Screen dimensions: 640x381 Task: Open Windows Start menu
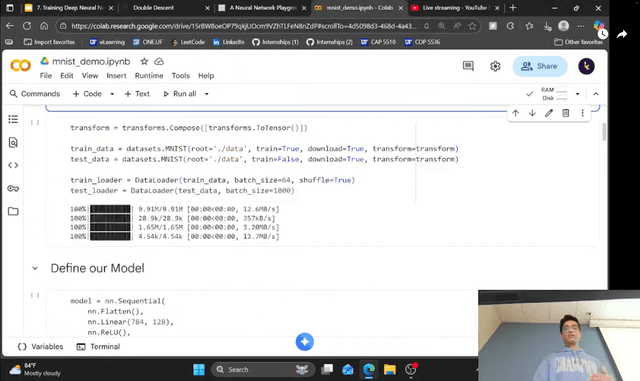[199, 370]
